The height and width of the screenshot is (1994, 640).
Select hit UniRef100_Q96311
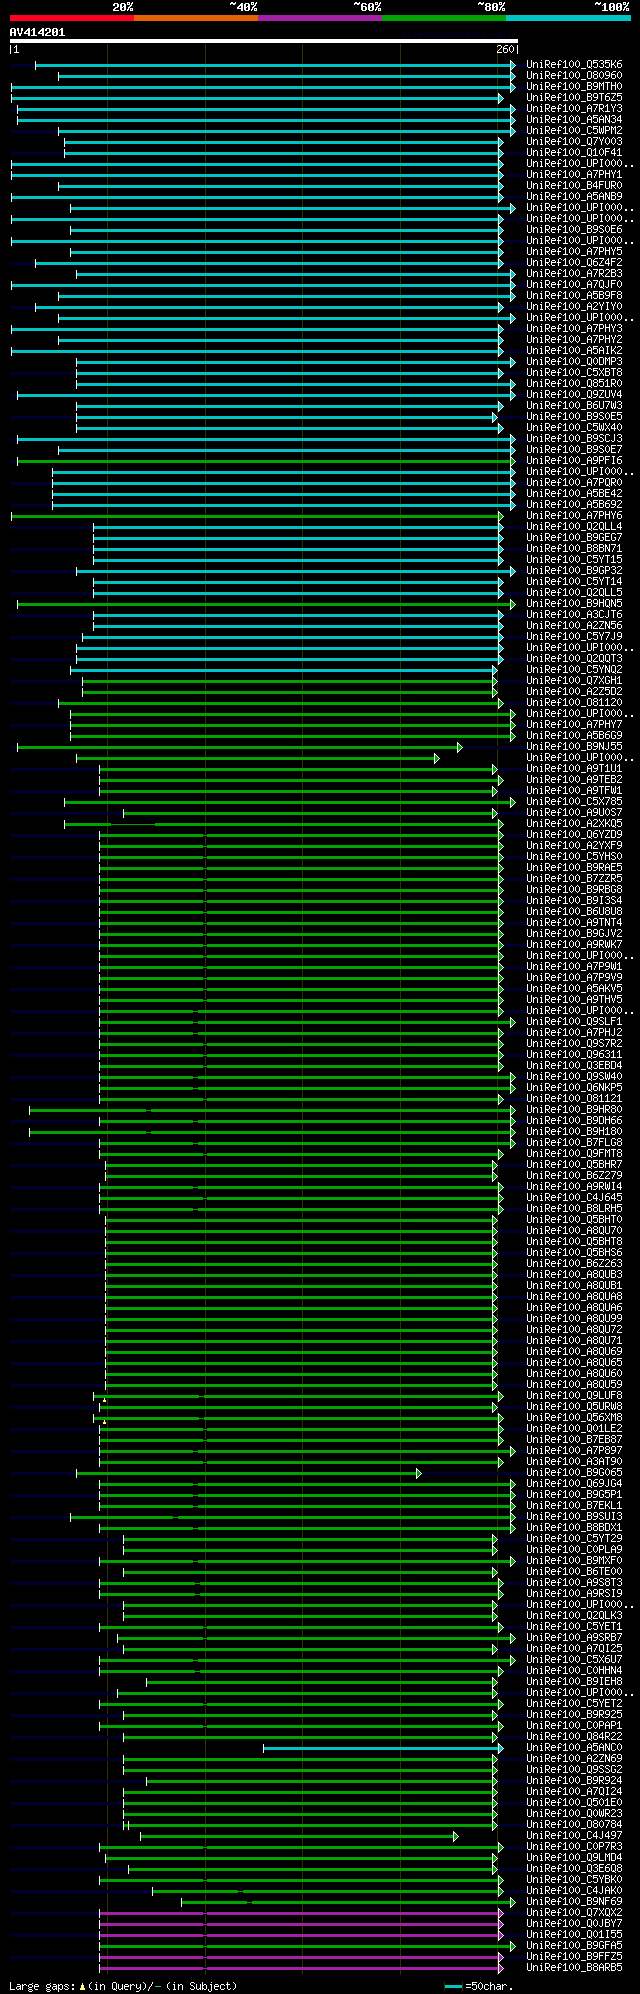pos(574,1055)
